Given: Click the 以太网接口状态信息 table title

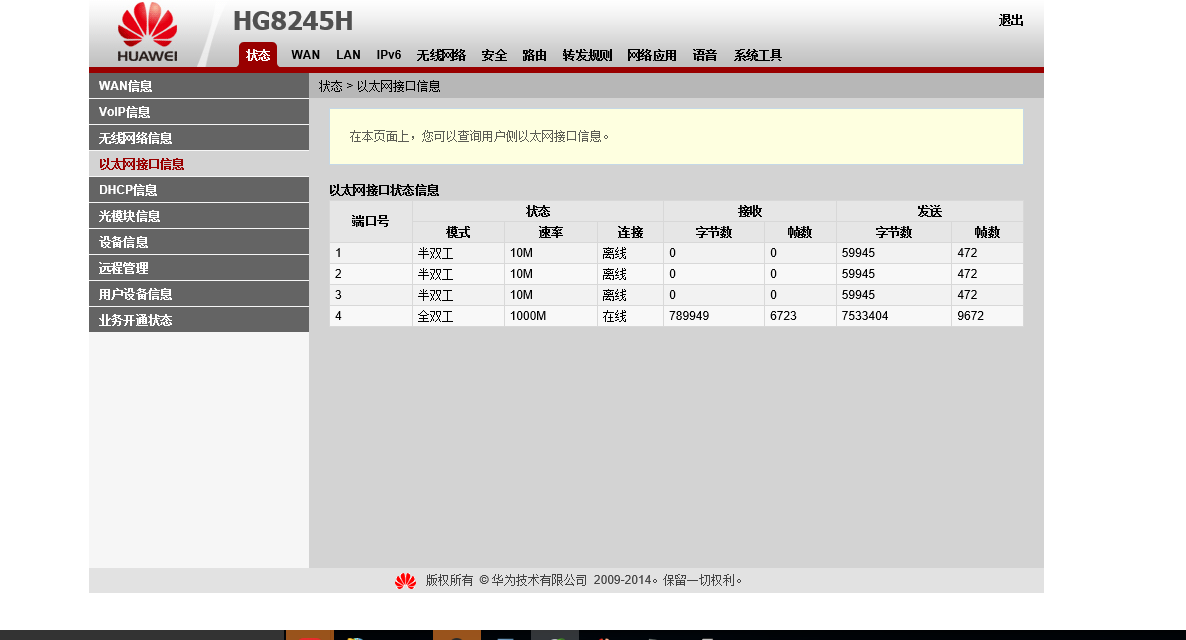Looking at the screenshot, I should pos(384,191).
